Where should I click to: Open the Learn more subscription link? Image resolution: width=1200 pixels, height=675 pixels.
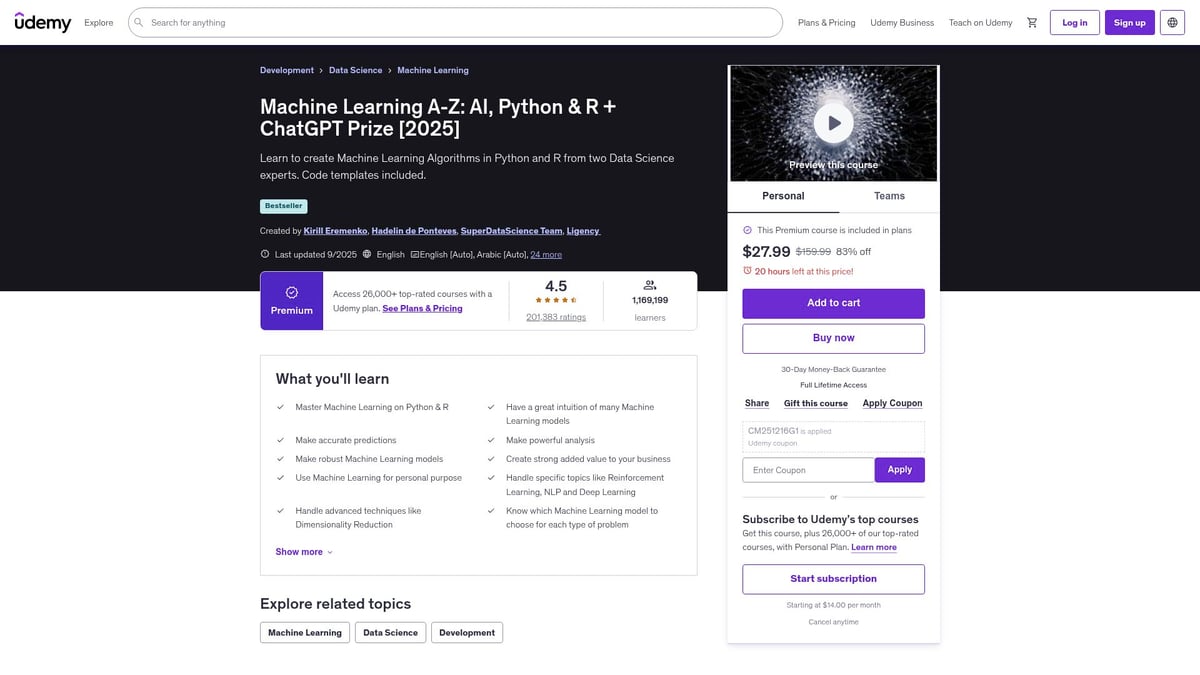point(874,547)
